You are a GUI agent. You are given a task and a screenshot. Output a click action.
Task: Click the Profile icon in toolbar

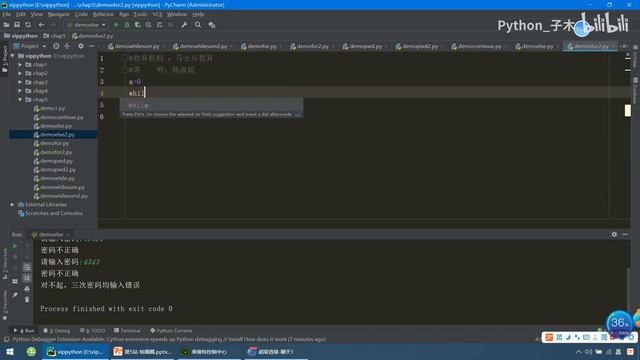(149, 25)
